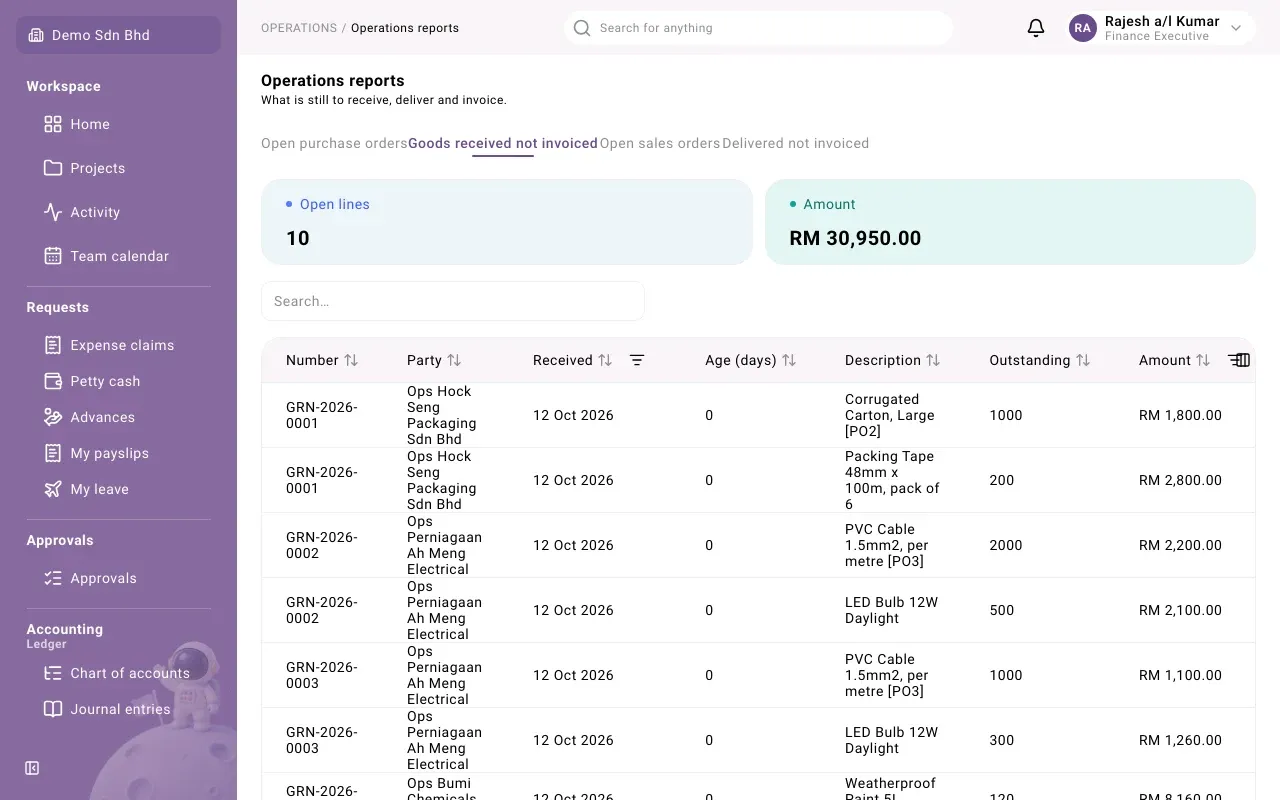Sort by Amount column arrows
The image size is (1280, 800).
[x=1203, y=360]
